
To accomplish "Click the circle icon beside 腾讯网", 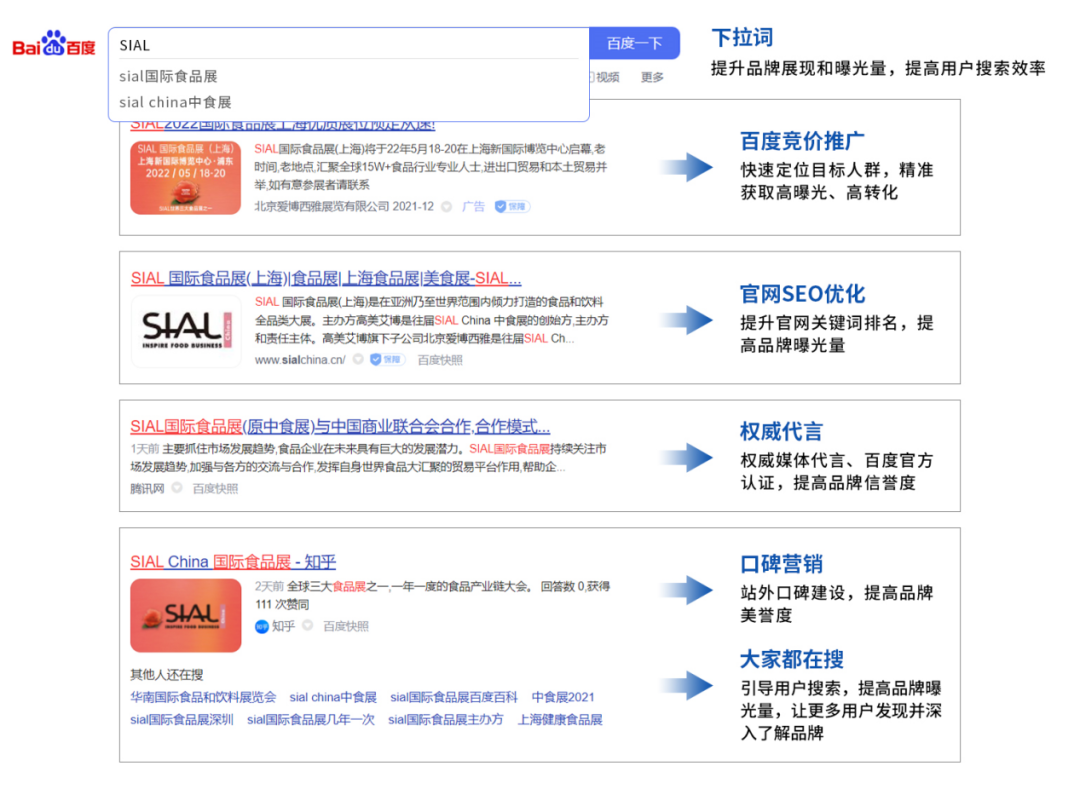I will click(x=177, y=487).
